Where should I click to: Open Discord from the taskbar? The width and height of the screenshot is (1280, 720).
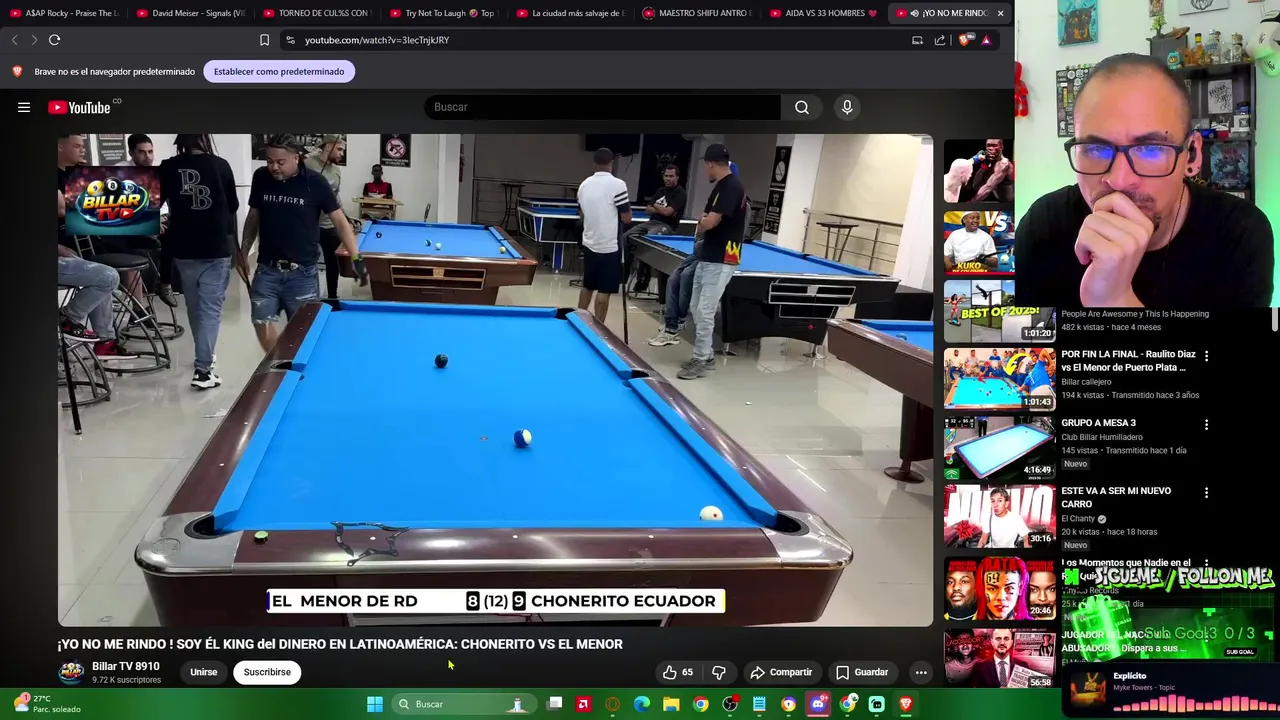[x=818, y=704]
